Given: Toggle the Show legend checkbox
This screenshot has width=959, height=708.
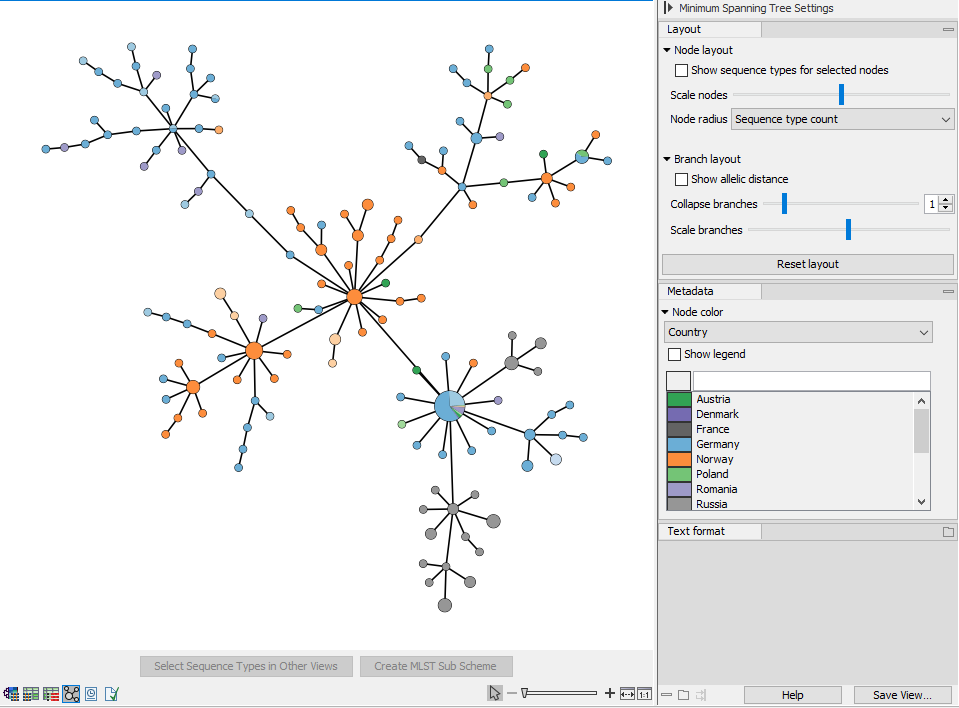Looking at the screenshot, I should [x=674, y=354].
